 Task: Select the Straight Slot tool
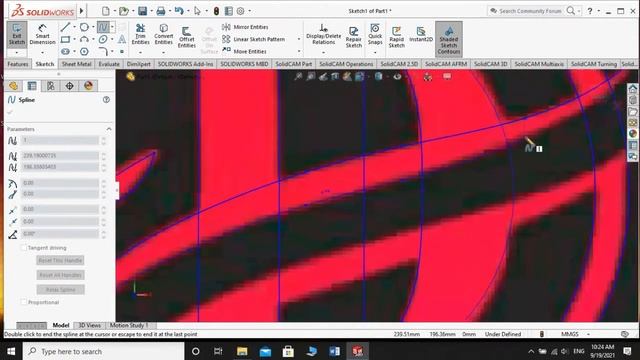[65, 52]
